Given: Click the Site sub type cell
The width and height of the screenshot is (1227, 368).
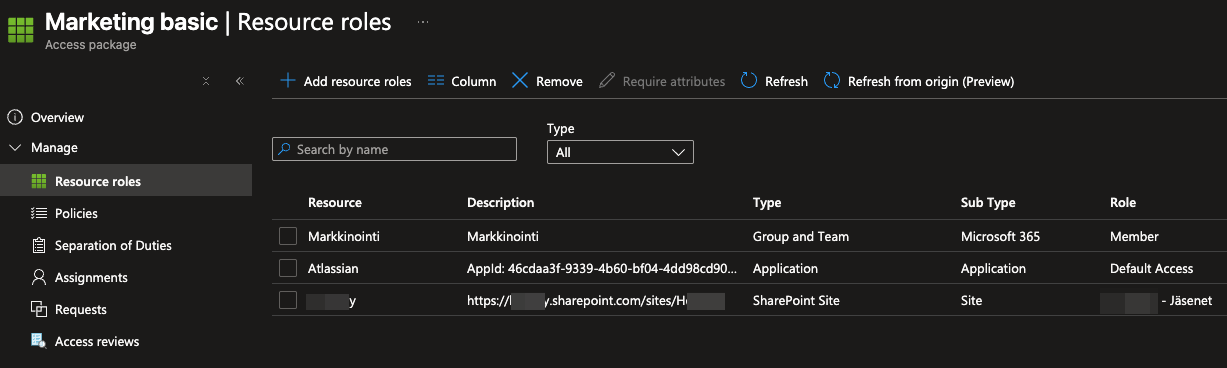Looking at the screenshot, I should tap(971, 300).
